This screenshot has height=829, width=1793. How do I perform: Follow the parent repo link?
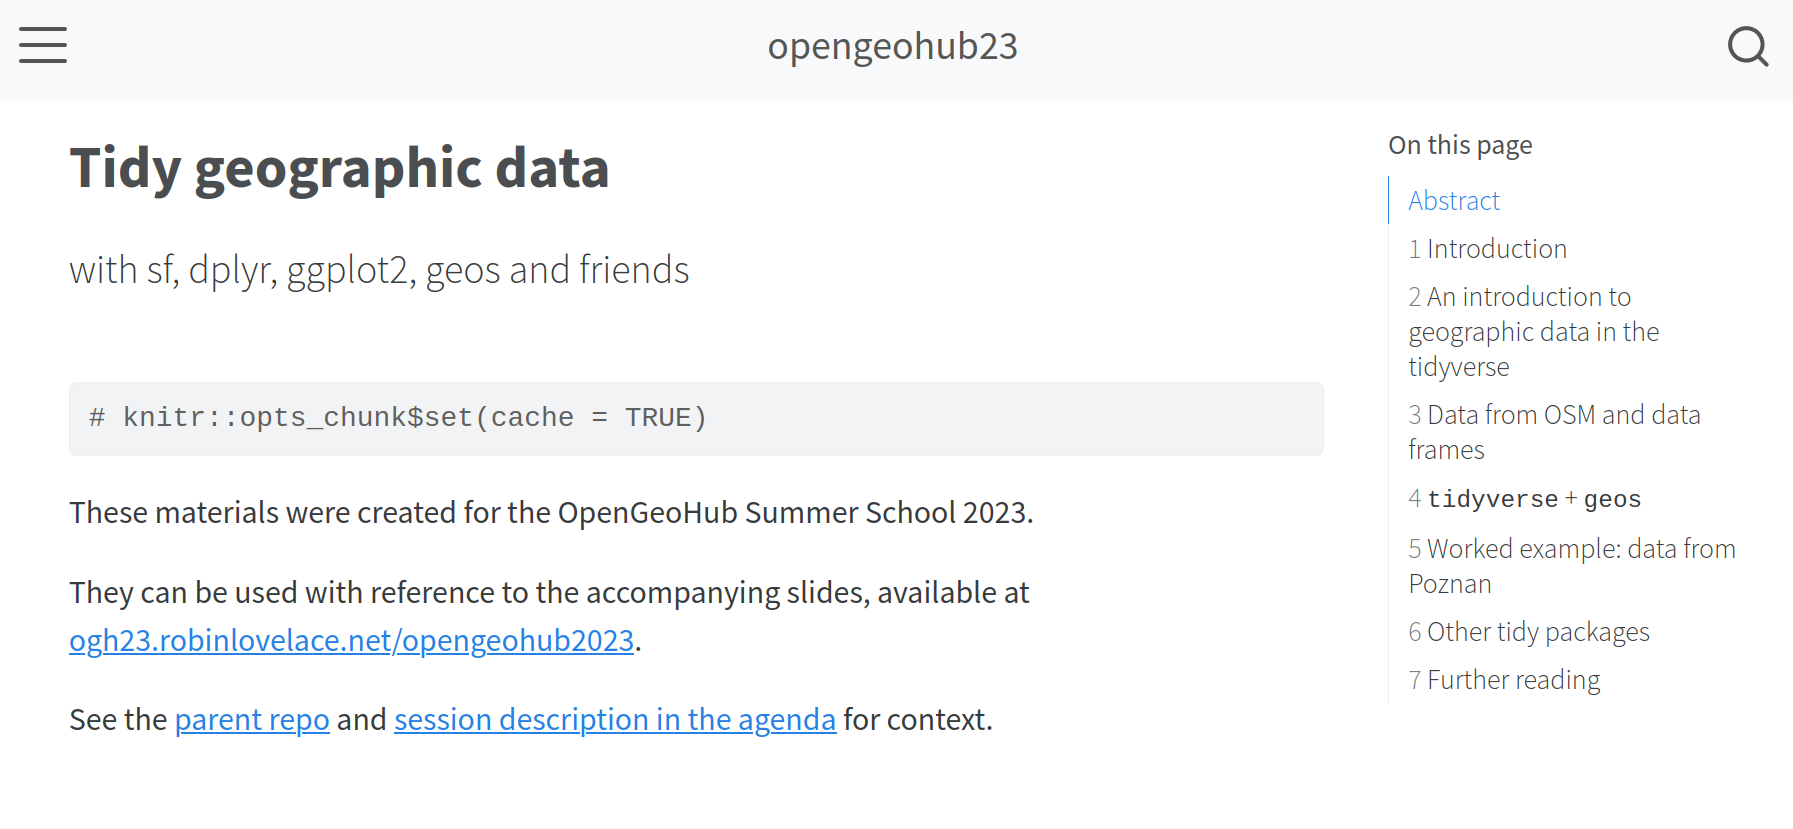click(x=252, y=720)
